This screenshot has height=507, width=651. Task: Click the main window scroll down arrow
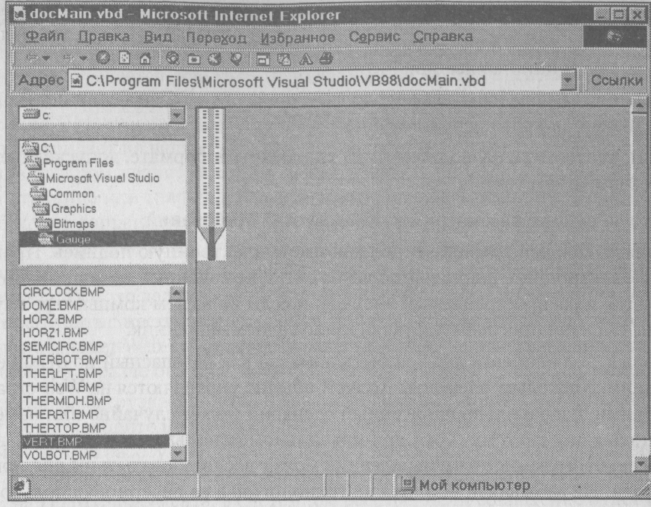click(x=640, y=462)
